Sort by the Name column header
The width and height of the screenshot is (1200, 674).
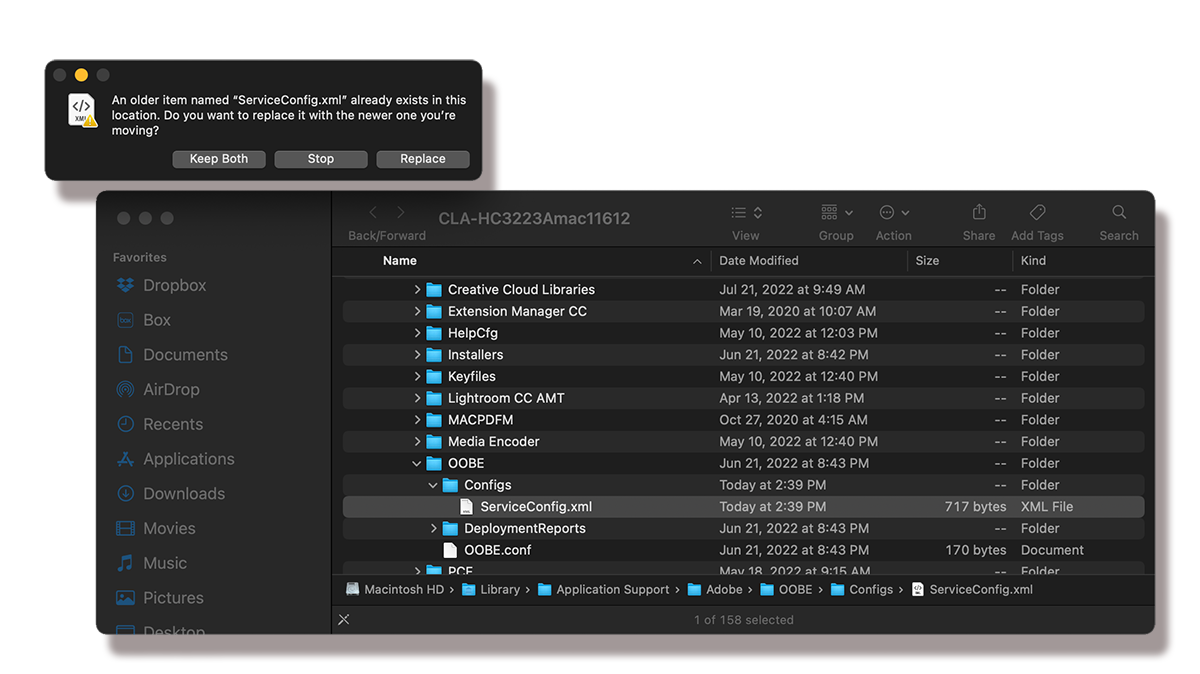[x=400, y=261]
